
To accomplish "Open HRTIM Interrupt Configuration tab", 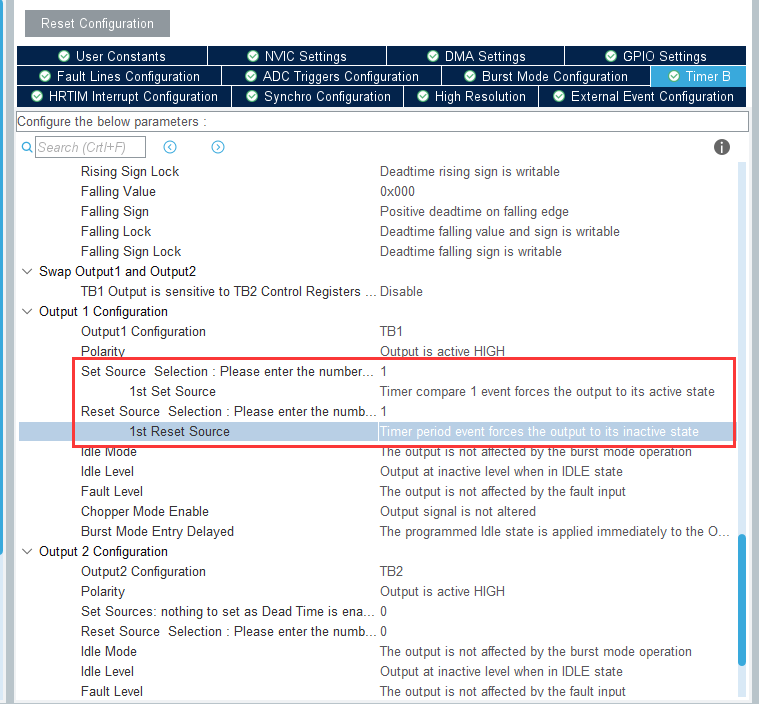I will pos(124,96).
